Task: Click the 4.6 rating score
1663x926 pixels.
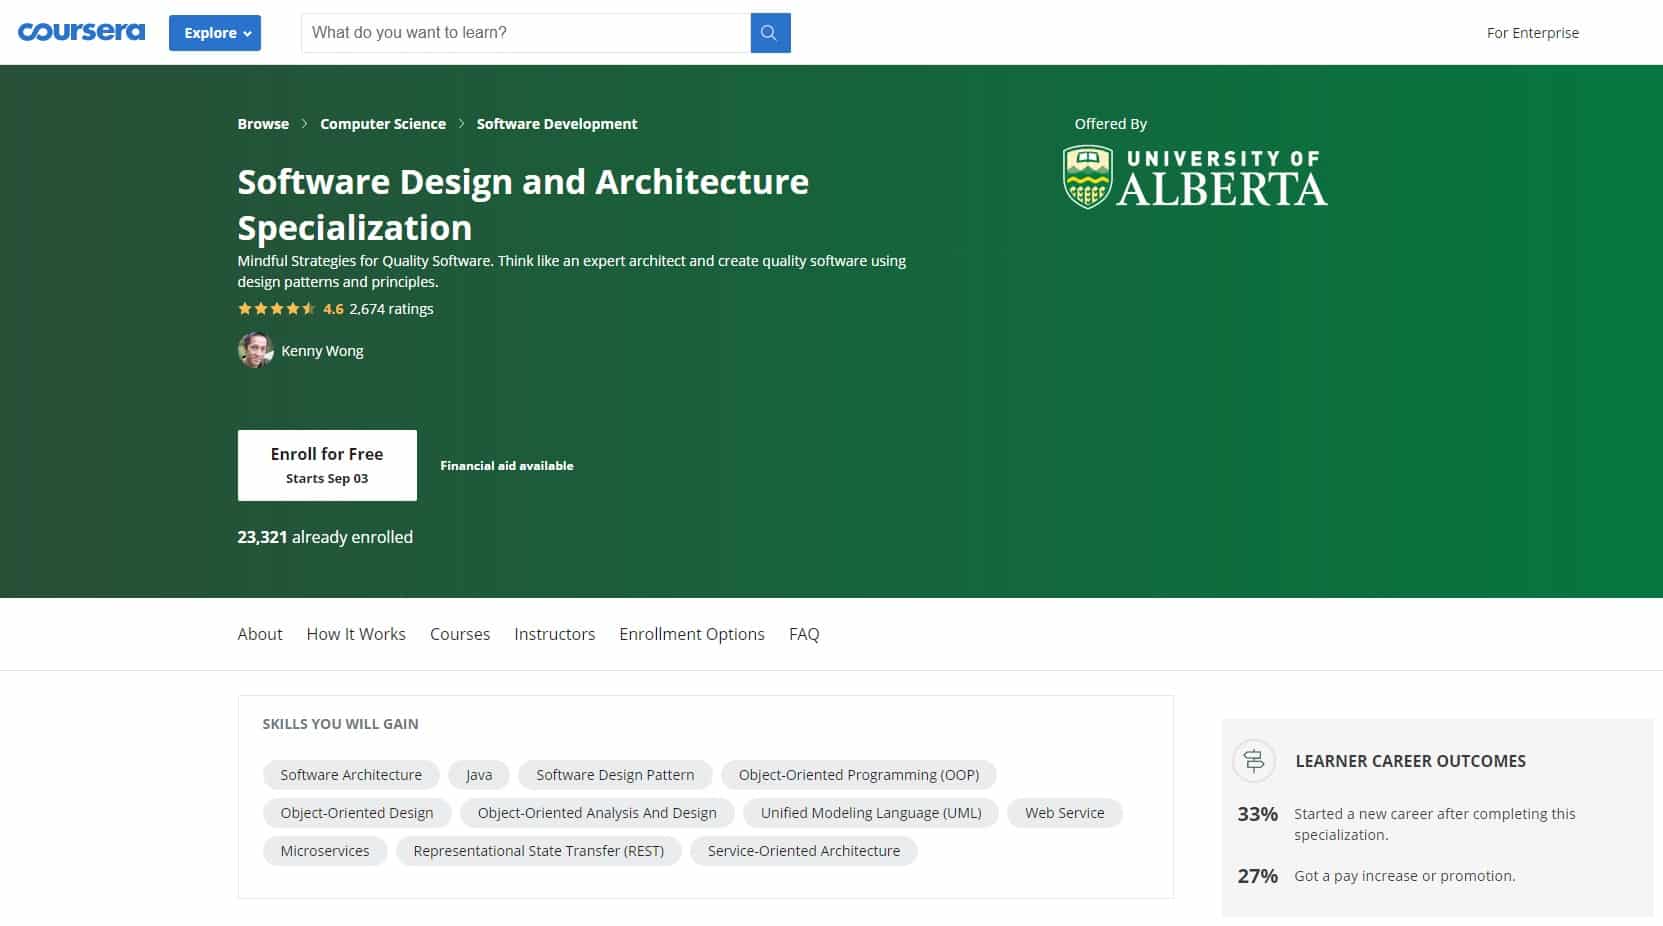Action: click(333, 309)
